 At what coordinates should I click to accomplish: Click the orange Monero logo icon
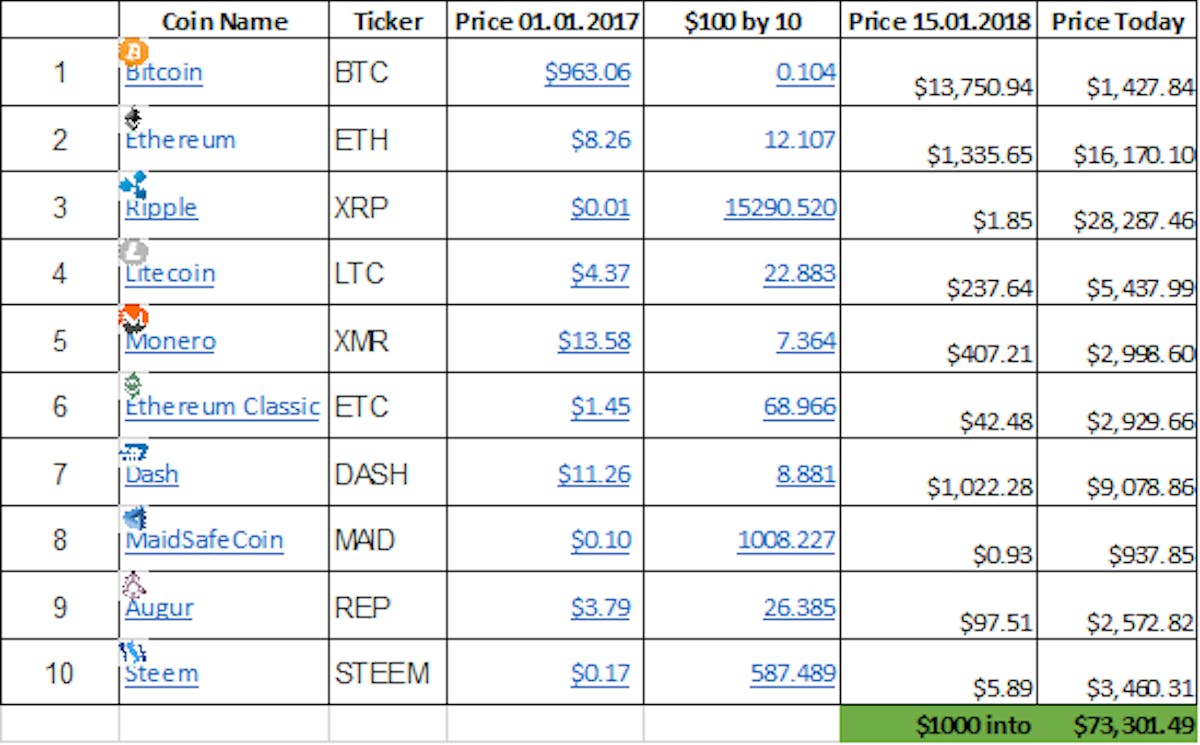pos(133,319)
